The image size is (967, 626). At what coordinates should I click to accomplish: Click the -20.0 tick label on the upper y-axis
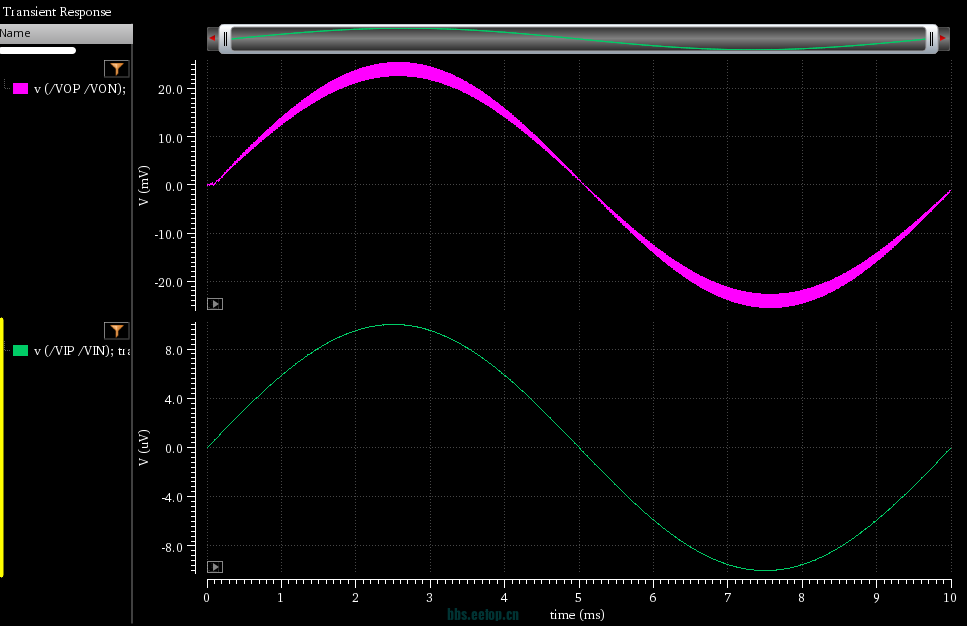tap(168, 282)
